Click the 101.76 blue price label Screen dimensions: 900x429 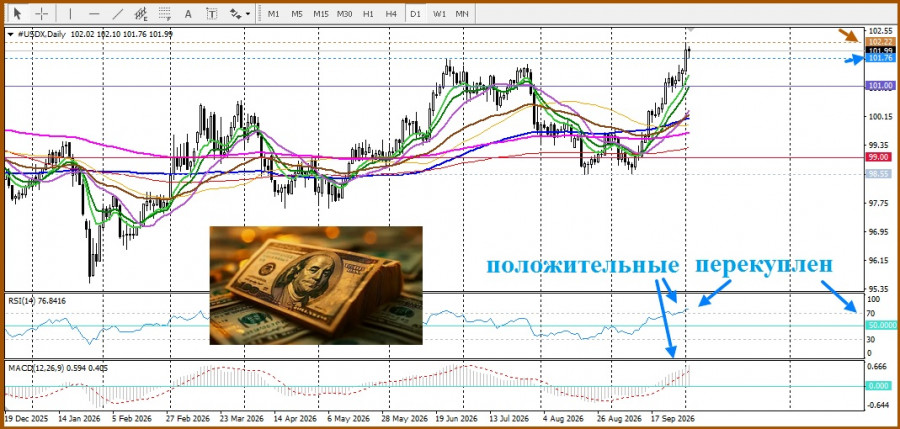[880, 59]
